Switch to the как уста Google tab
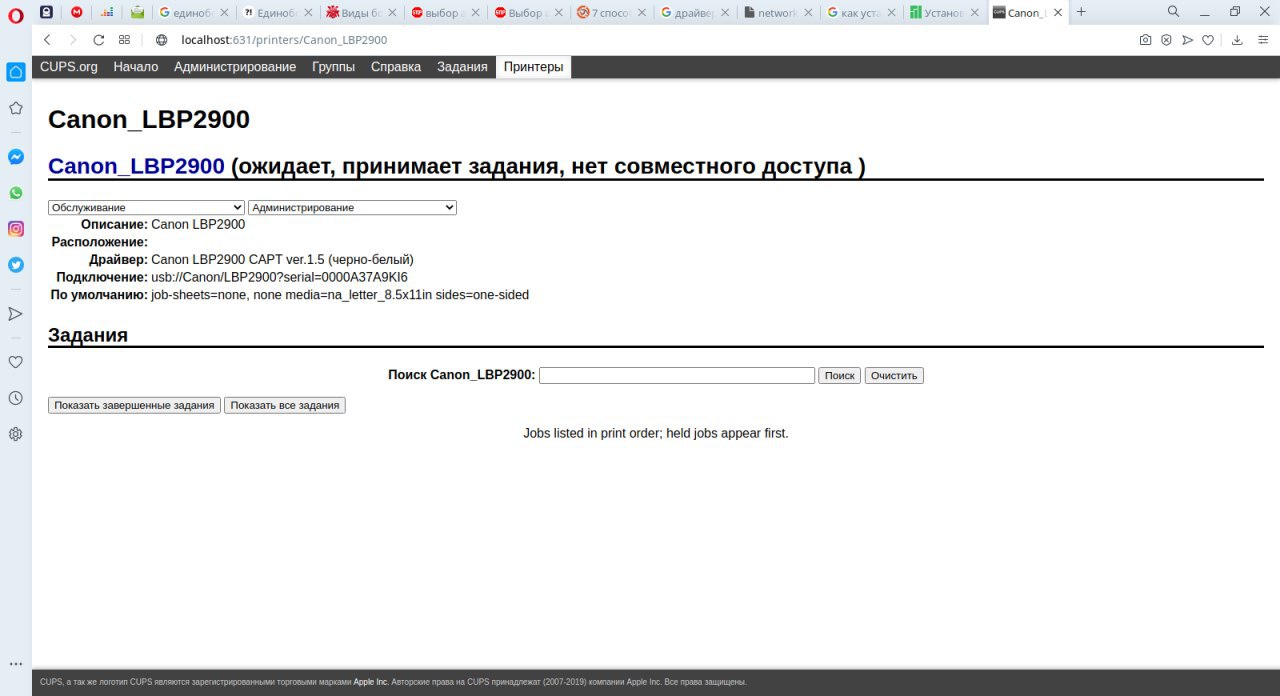The width and height of the screenshot is (1280, 696). pyautogui.click(x=860, y=12)
